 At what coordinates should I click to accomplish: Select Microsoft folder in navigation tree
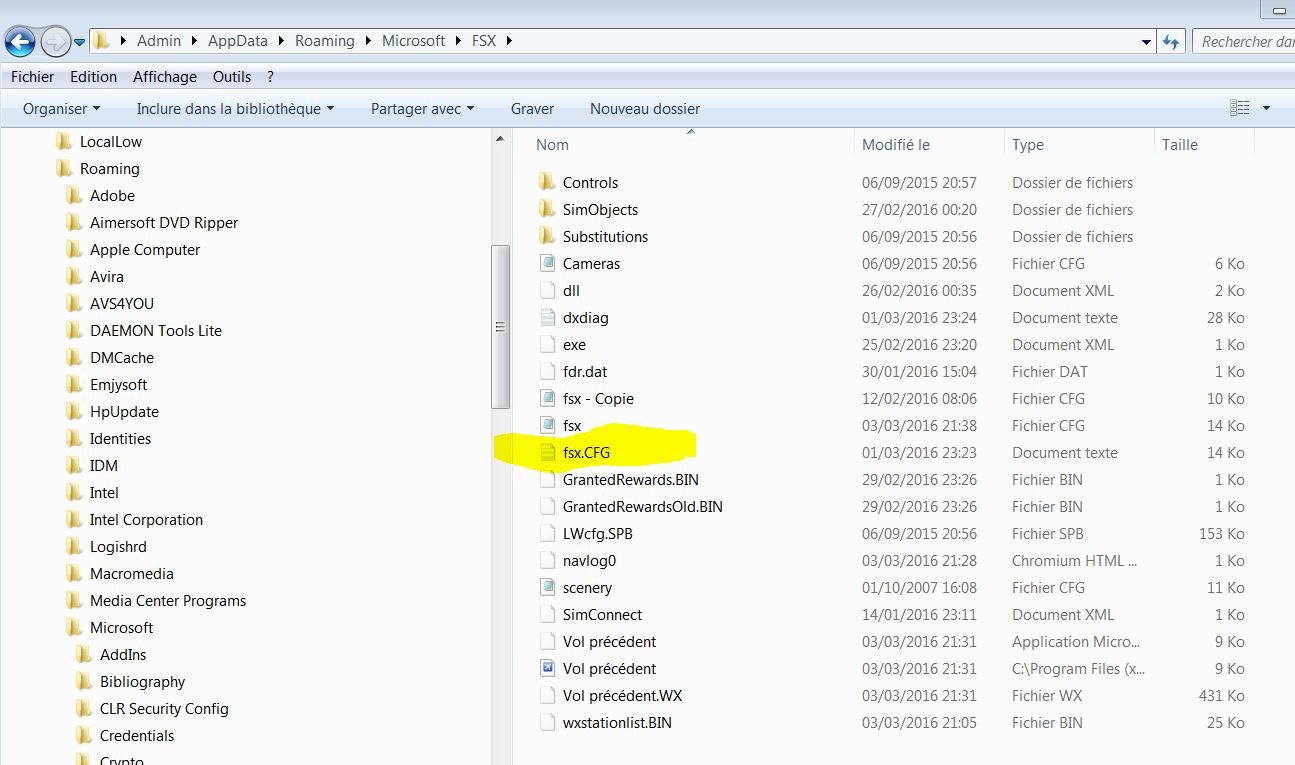pos(122,627)
